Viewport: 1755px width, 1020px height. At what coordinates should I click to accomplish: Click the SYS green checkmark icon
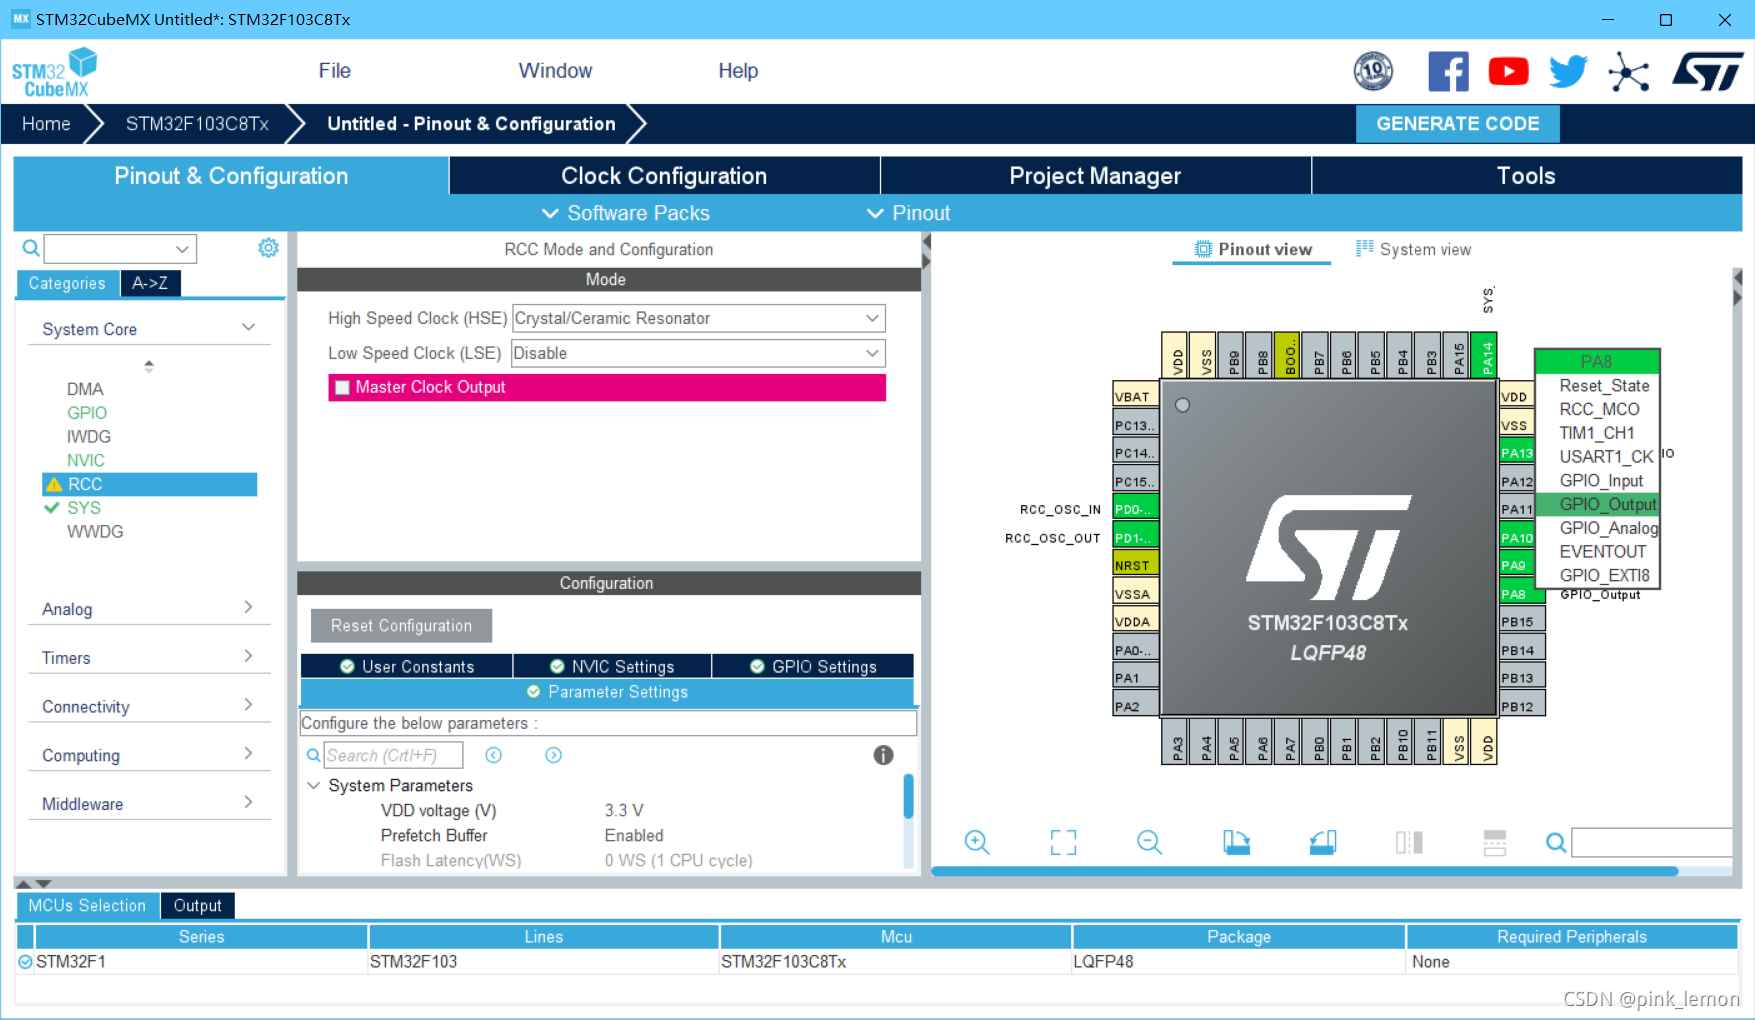52,508
